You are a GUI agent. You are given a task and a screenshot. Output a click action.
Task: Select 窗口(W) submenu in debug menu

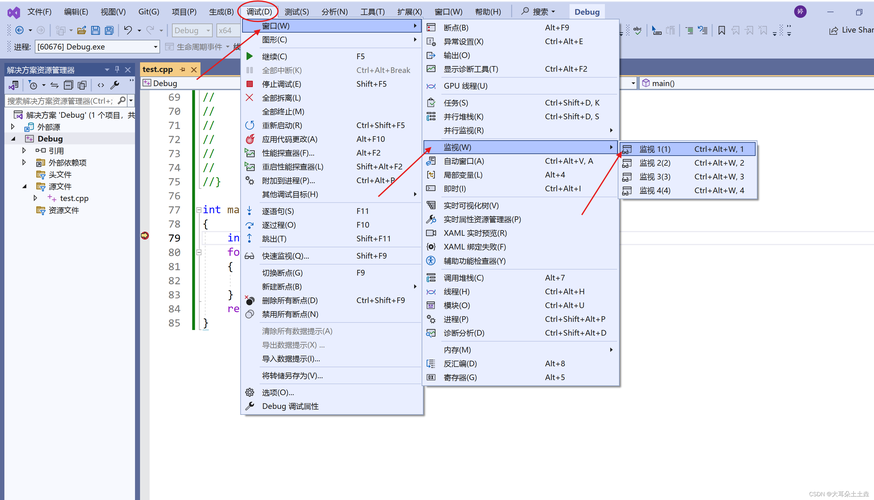pos(332,26)
